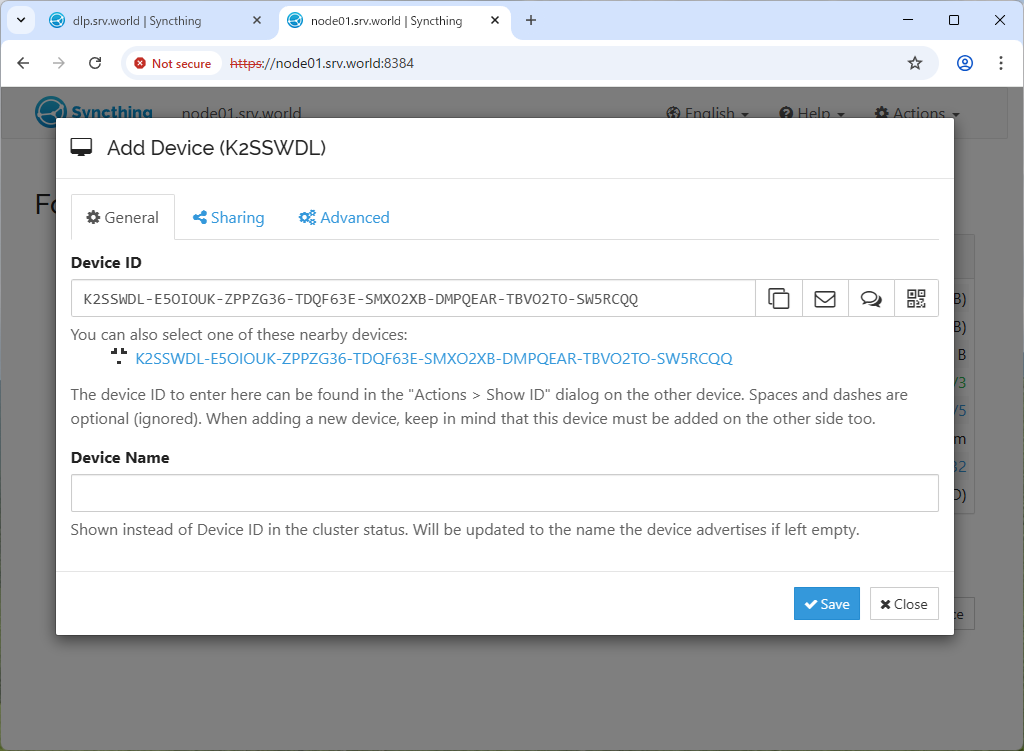
Task: Click the Not secure site info badge
Action: click(x=173, y=63)
